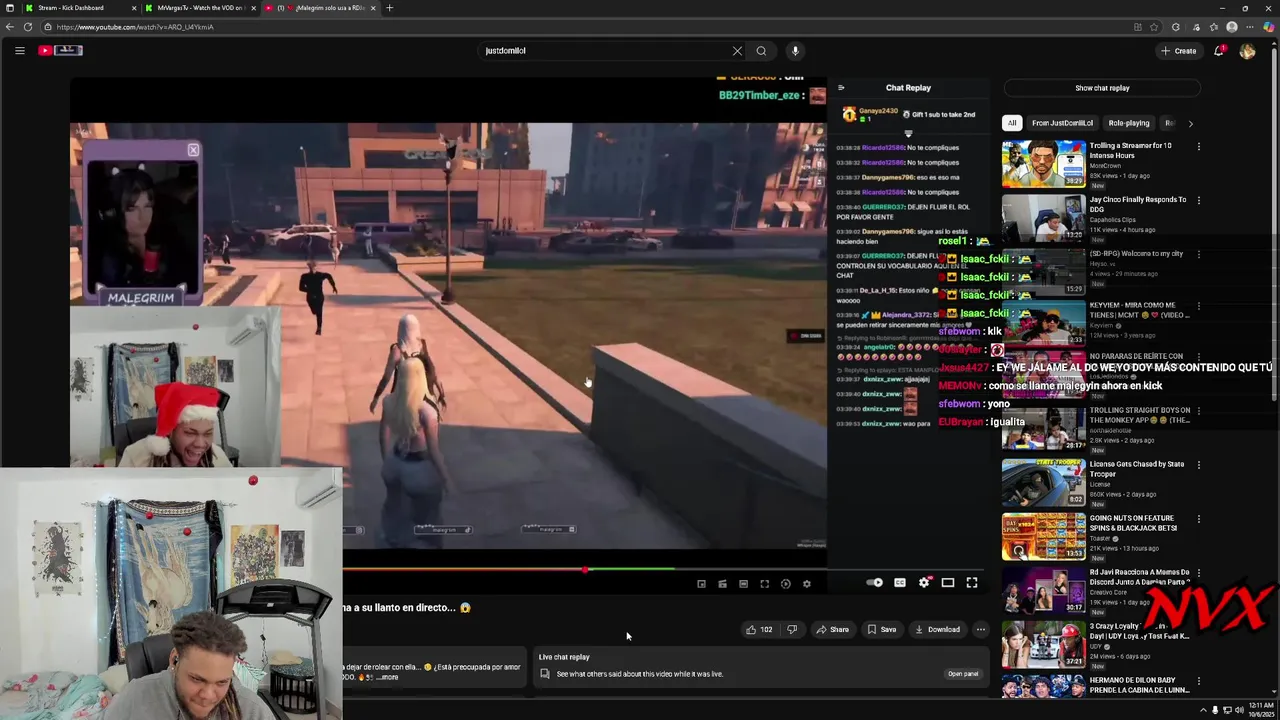The height and width of the screenshot is (720, 1280).
Task: Open options for Trolling a Streamer video
Action: point(1198,146)
